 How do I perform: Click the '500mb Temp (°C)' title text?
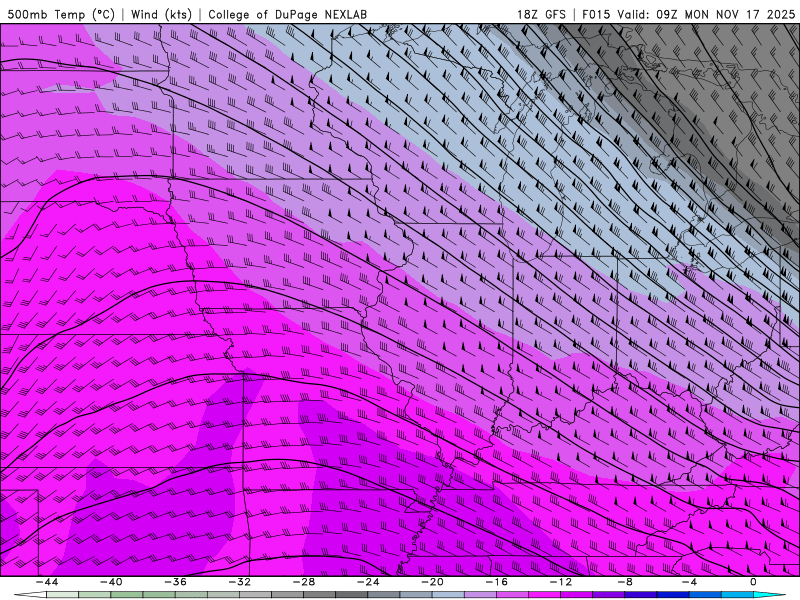coord(61,14)
